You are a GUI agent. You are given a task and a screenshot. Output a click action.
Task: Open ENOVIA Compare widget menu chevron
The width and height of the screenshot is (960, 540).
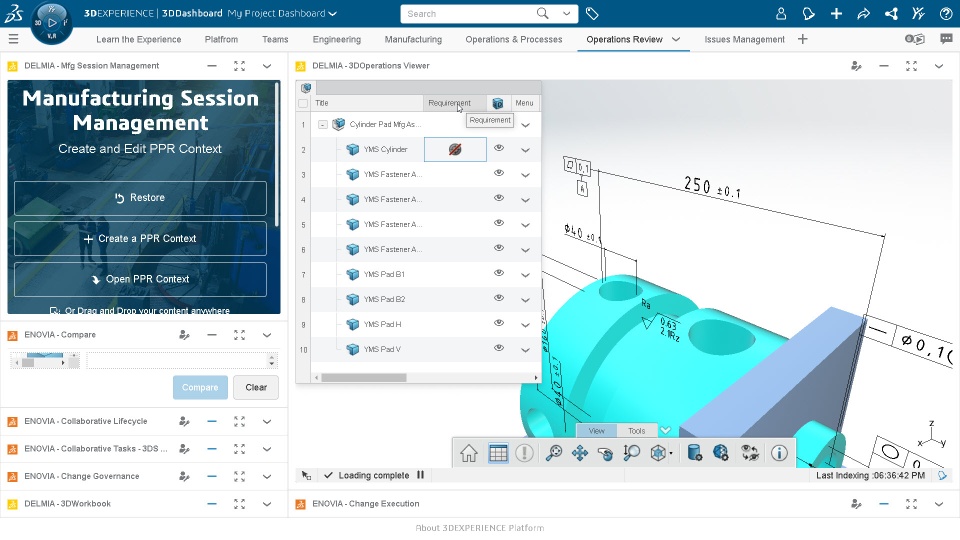tap(267, 335)
